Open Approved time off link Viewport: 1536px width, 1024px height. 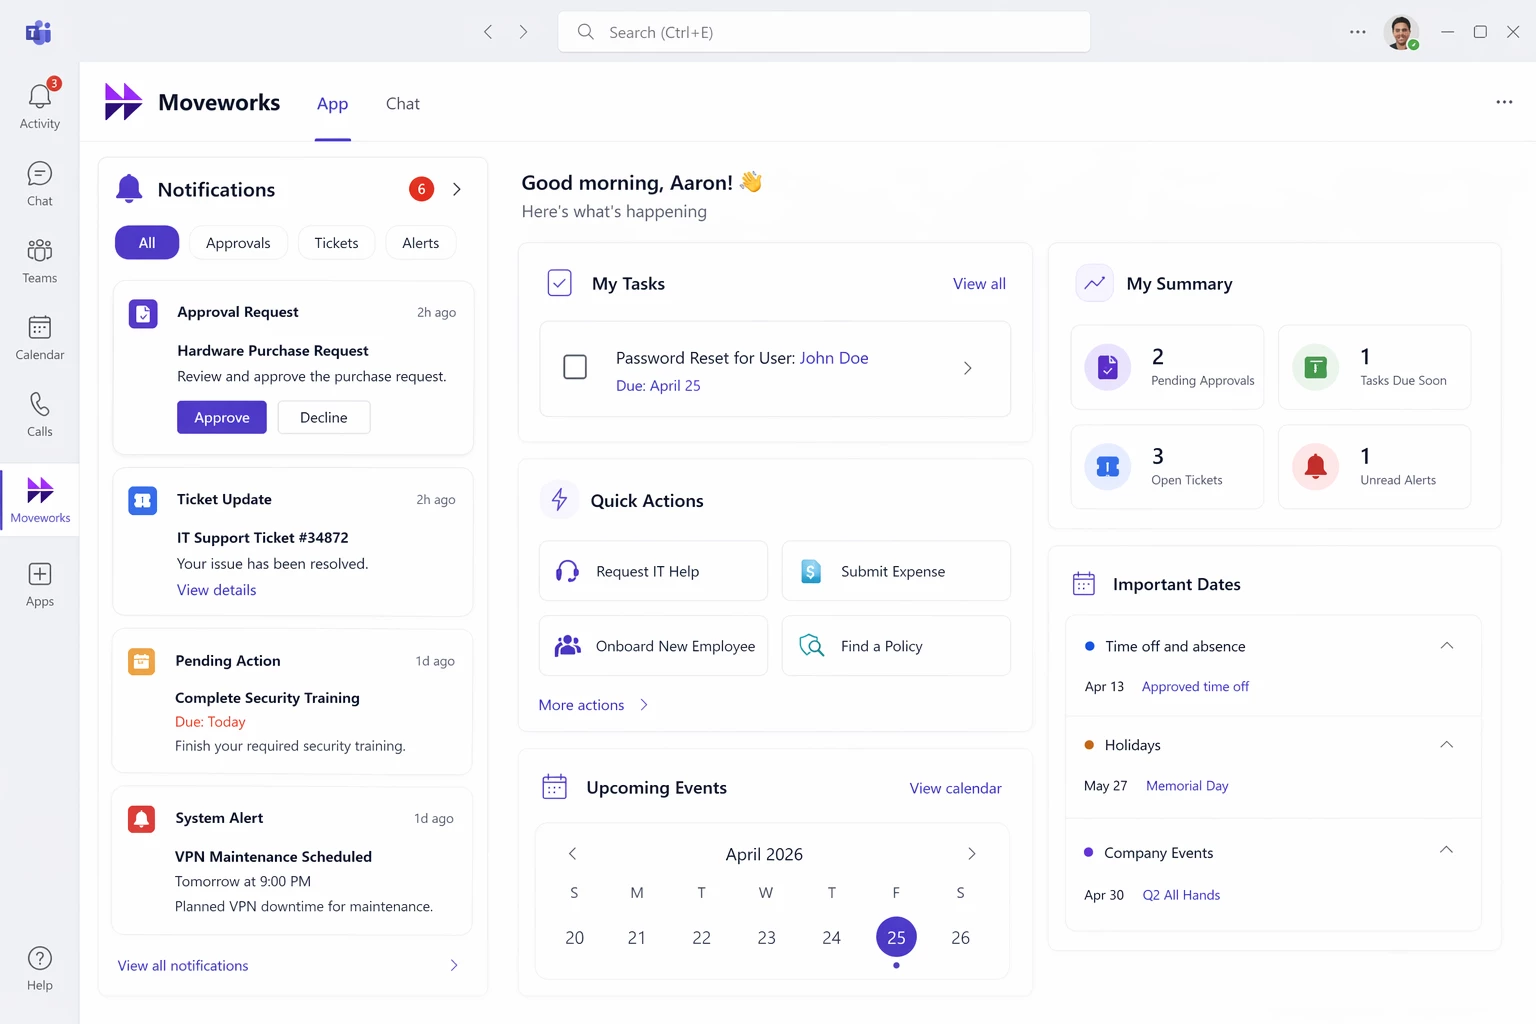(x=1195, y=687)
